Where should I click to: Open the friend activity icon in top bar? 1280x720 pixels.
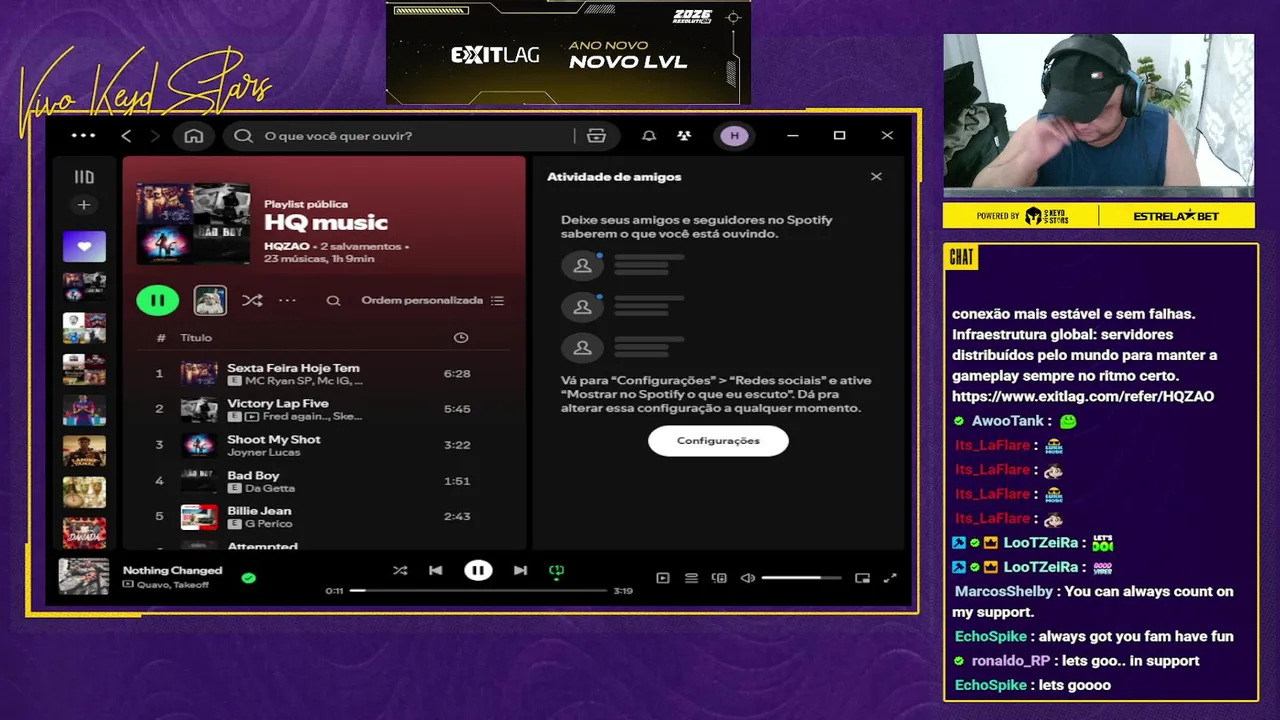pyautogui.click(x=684, y=136)
